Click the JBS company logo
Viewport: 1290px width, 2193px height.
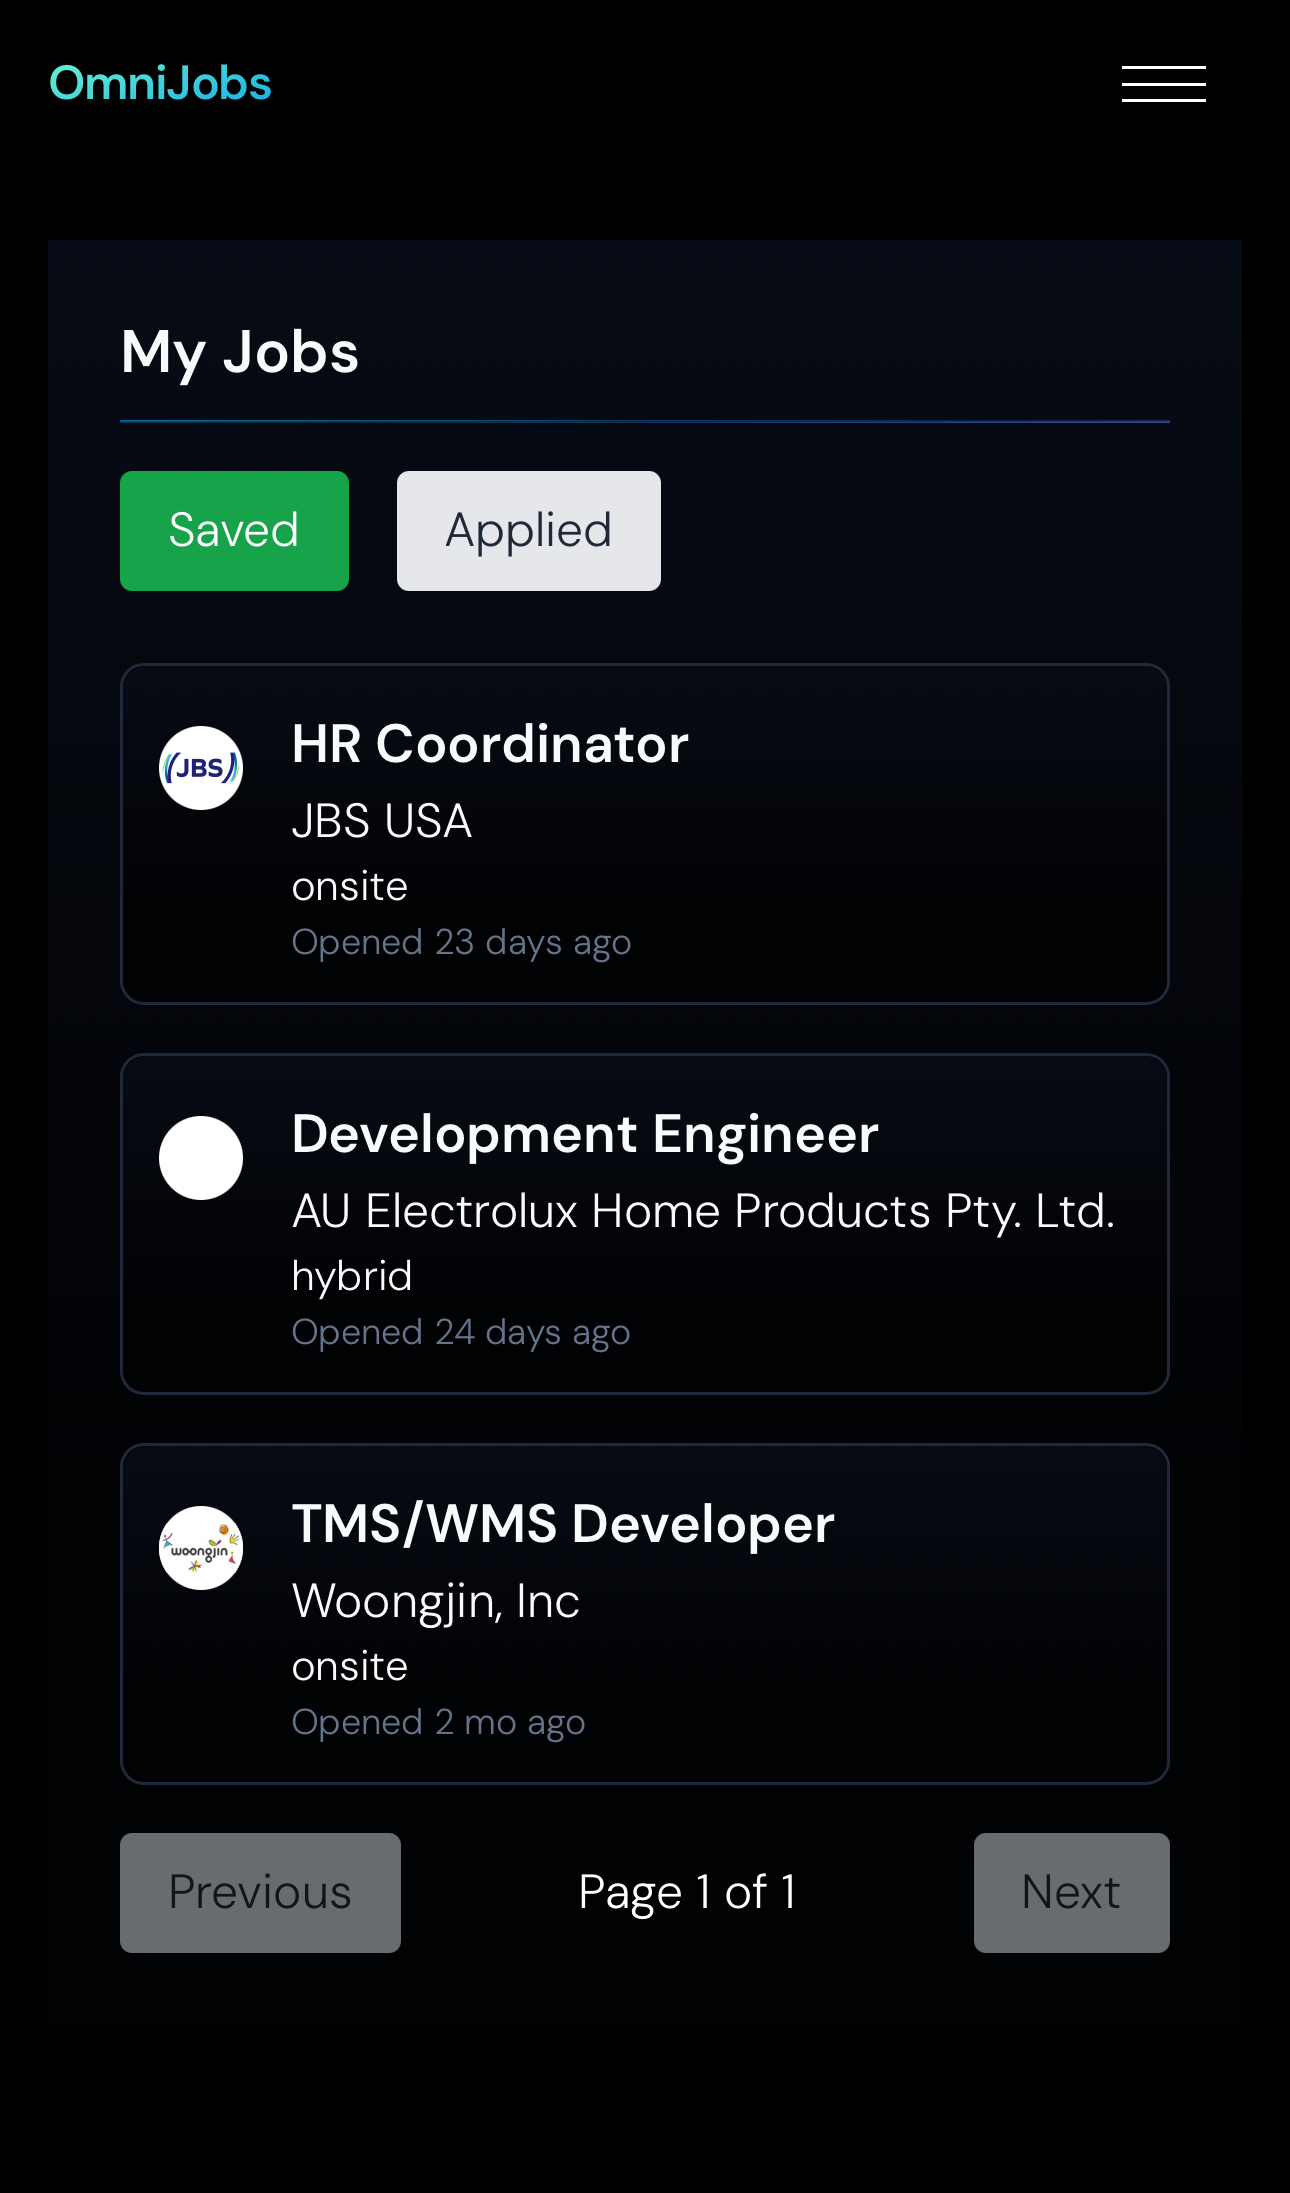click(201, 768)
